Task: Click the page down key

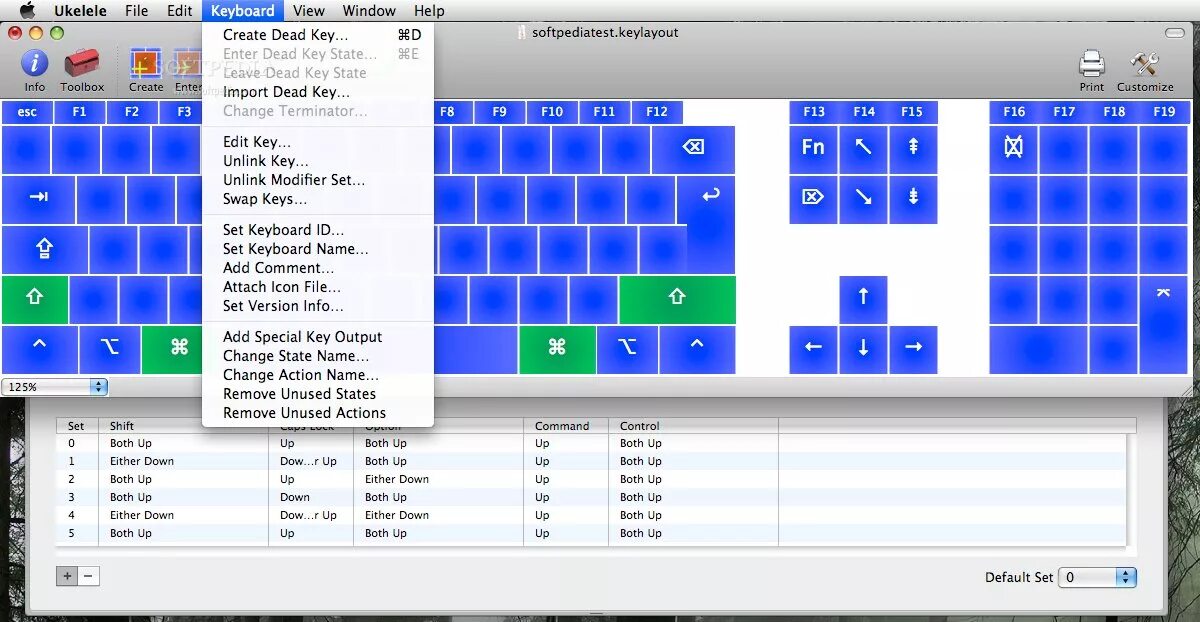Action: 913,199
